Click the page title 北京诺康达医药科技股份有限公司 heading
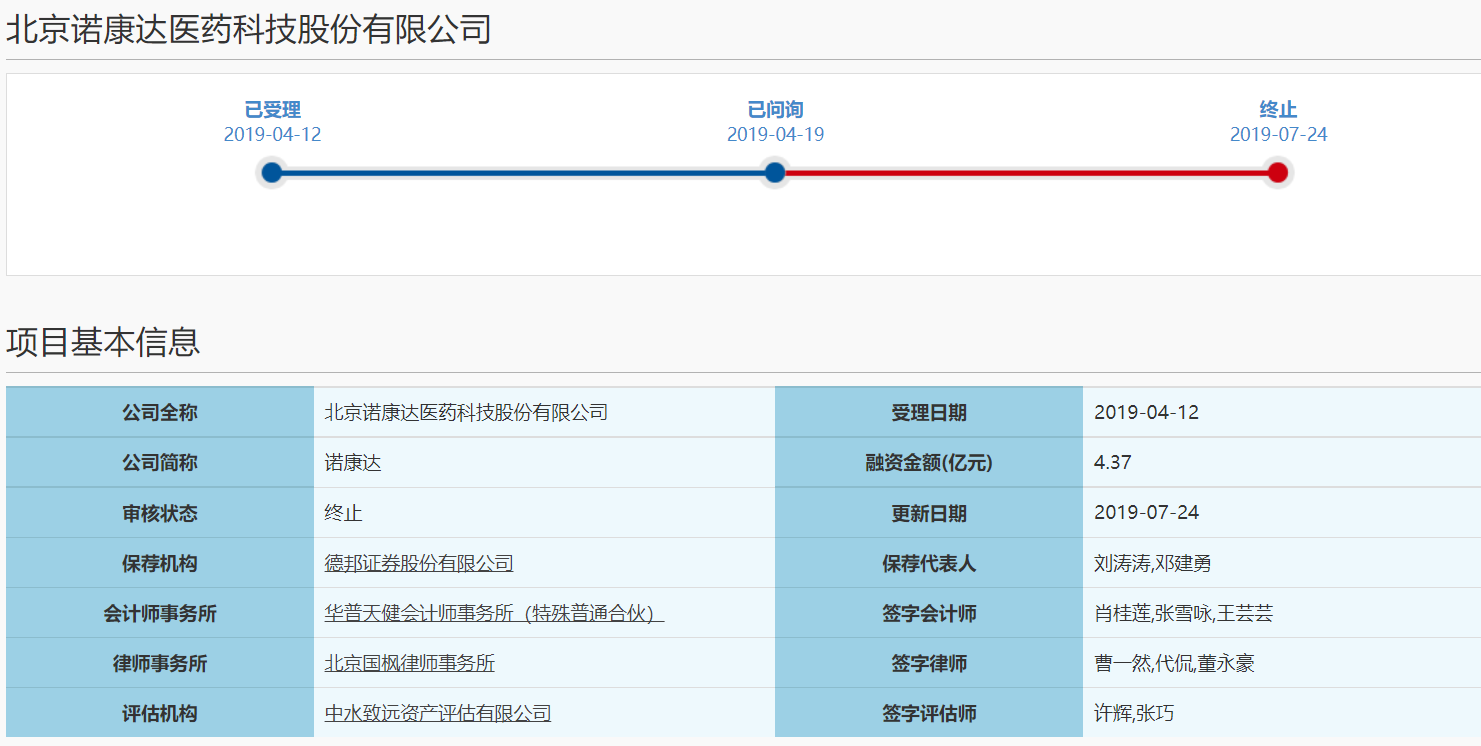The width and height of the screenshot is (1481, 746). click(x=249, y=30)
